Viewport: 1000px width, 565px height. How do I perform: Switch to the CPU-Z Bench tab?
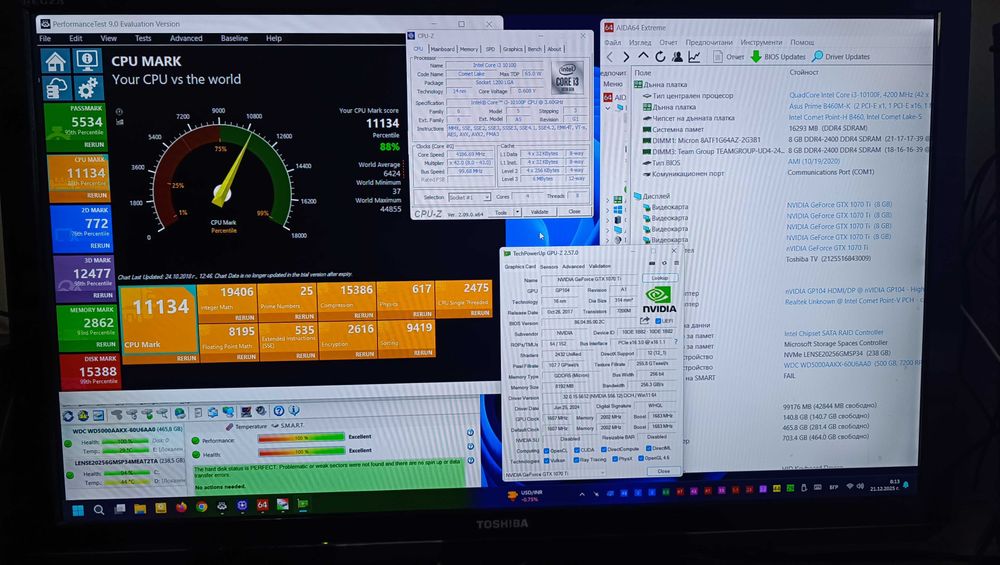(x=534, y=49)
